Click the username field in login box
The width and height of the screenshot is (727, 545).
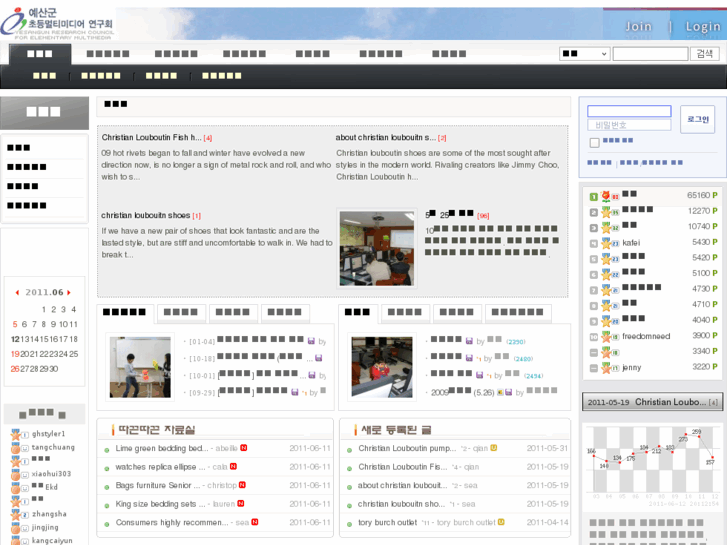pos(629,111)
